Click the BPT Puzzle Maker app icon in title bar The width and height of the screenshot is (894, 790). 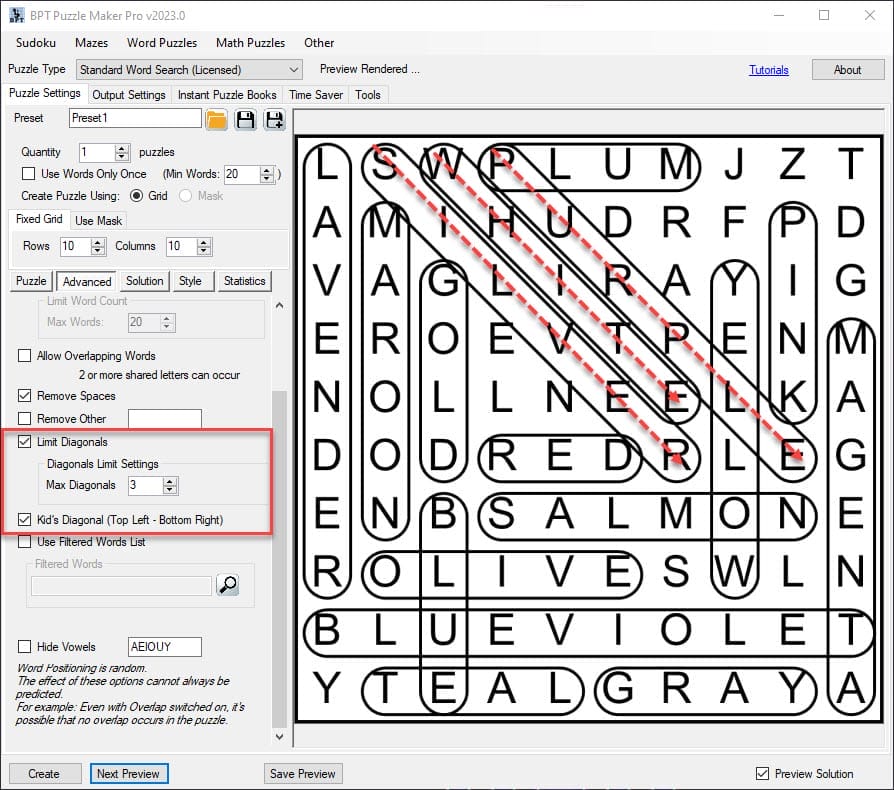click(x=15, y=15)
